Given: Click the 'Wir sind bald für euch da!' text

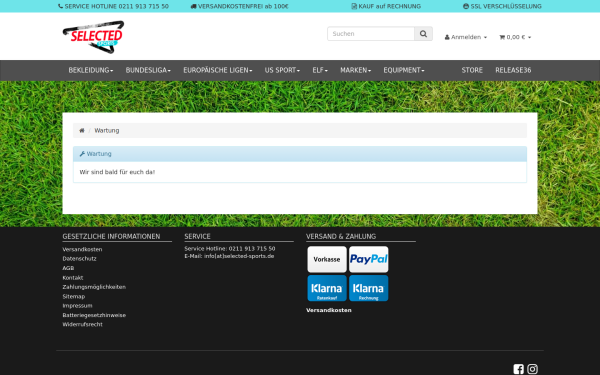Looking at the screenshot, I should pyautogui.click(x=117, y=172).
